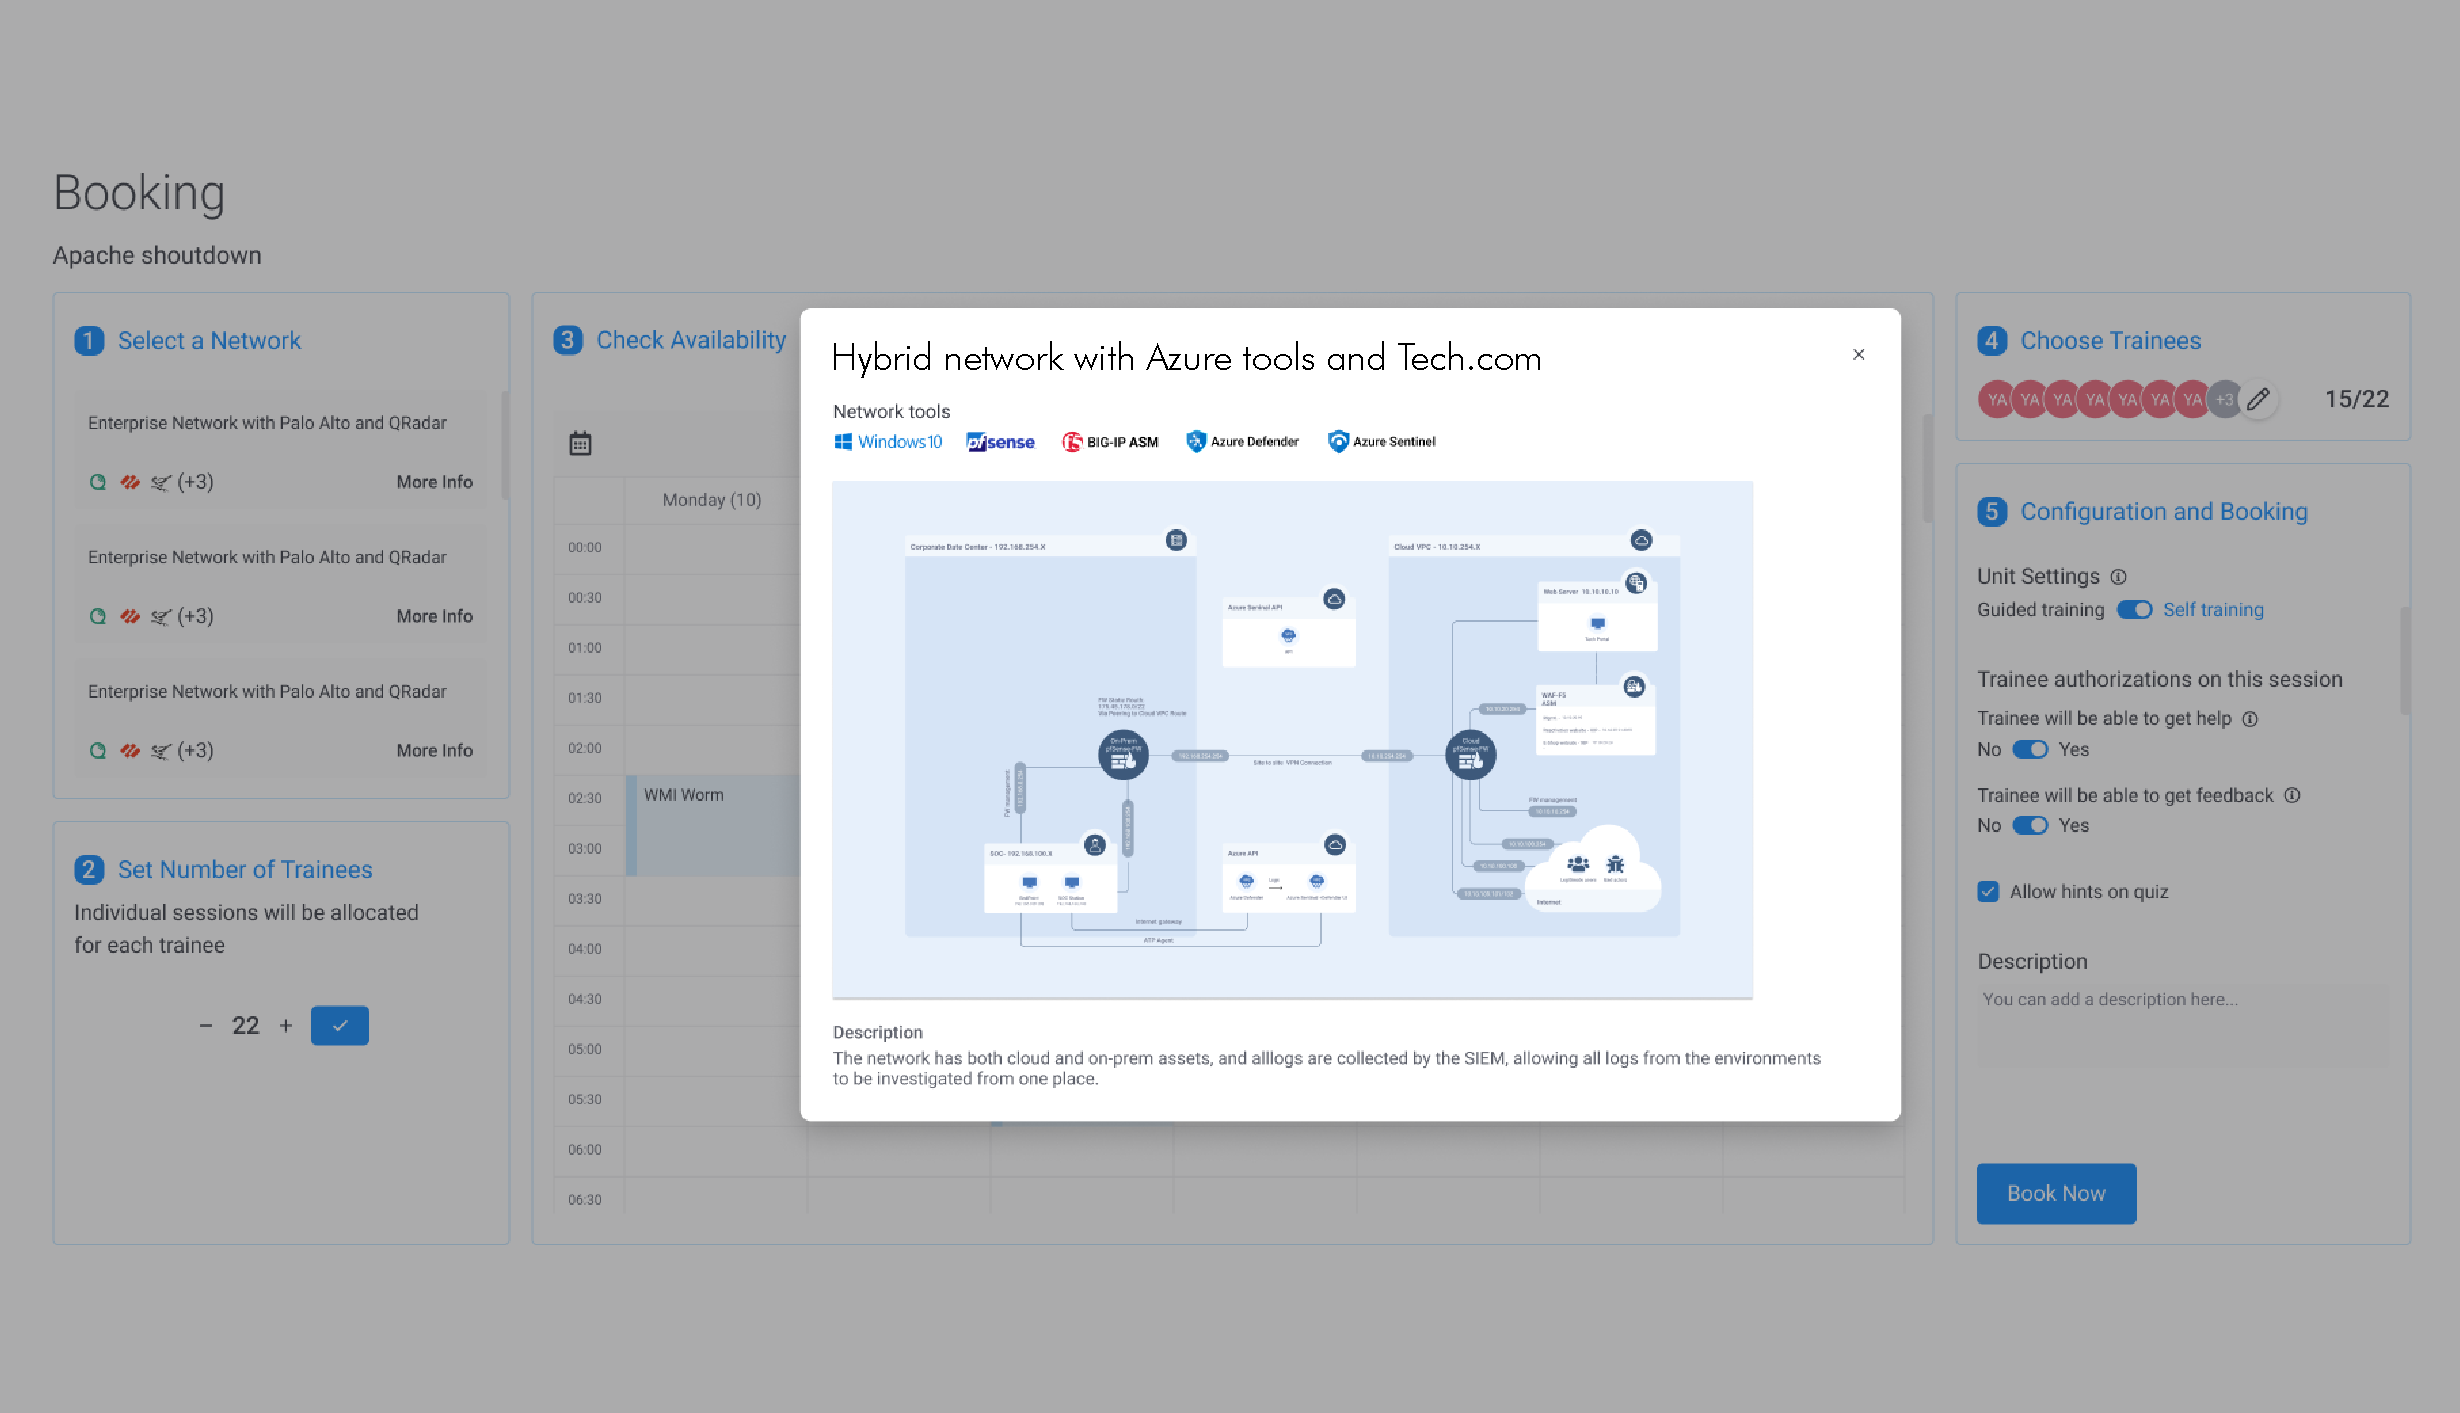This screenshot has width=2460, height=1413.
Task: Click the session description text field
Action: tap(2183, 1025)
